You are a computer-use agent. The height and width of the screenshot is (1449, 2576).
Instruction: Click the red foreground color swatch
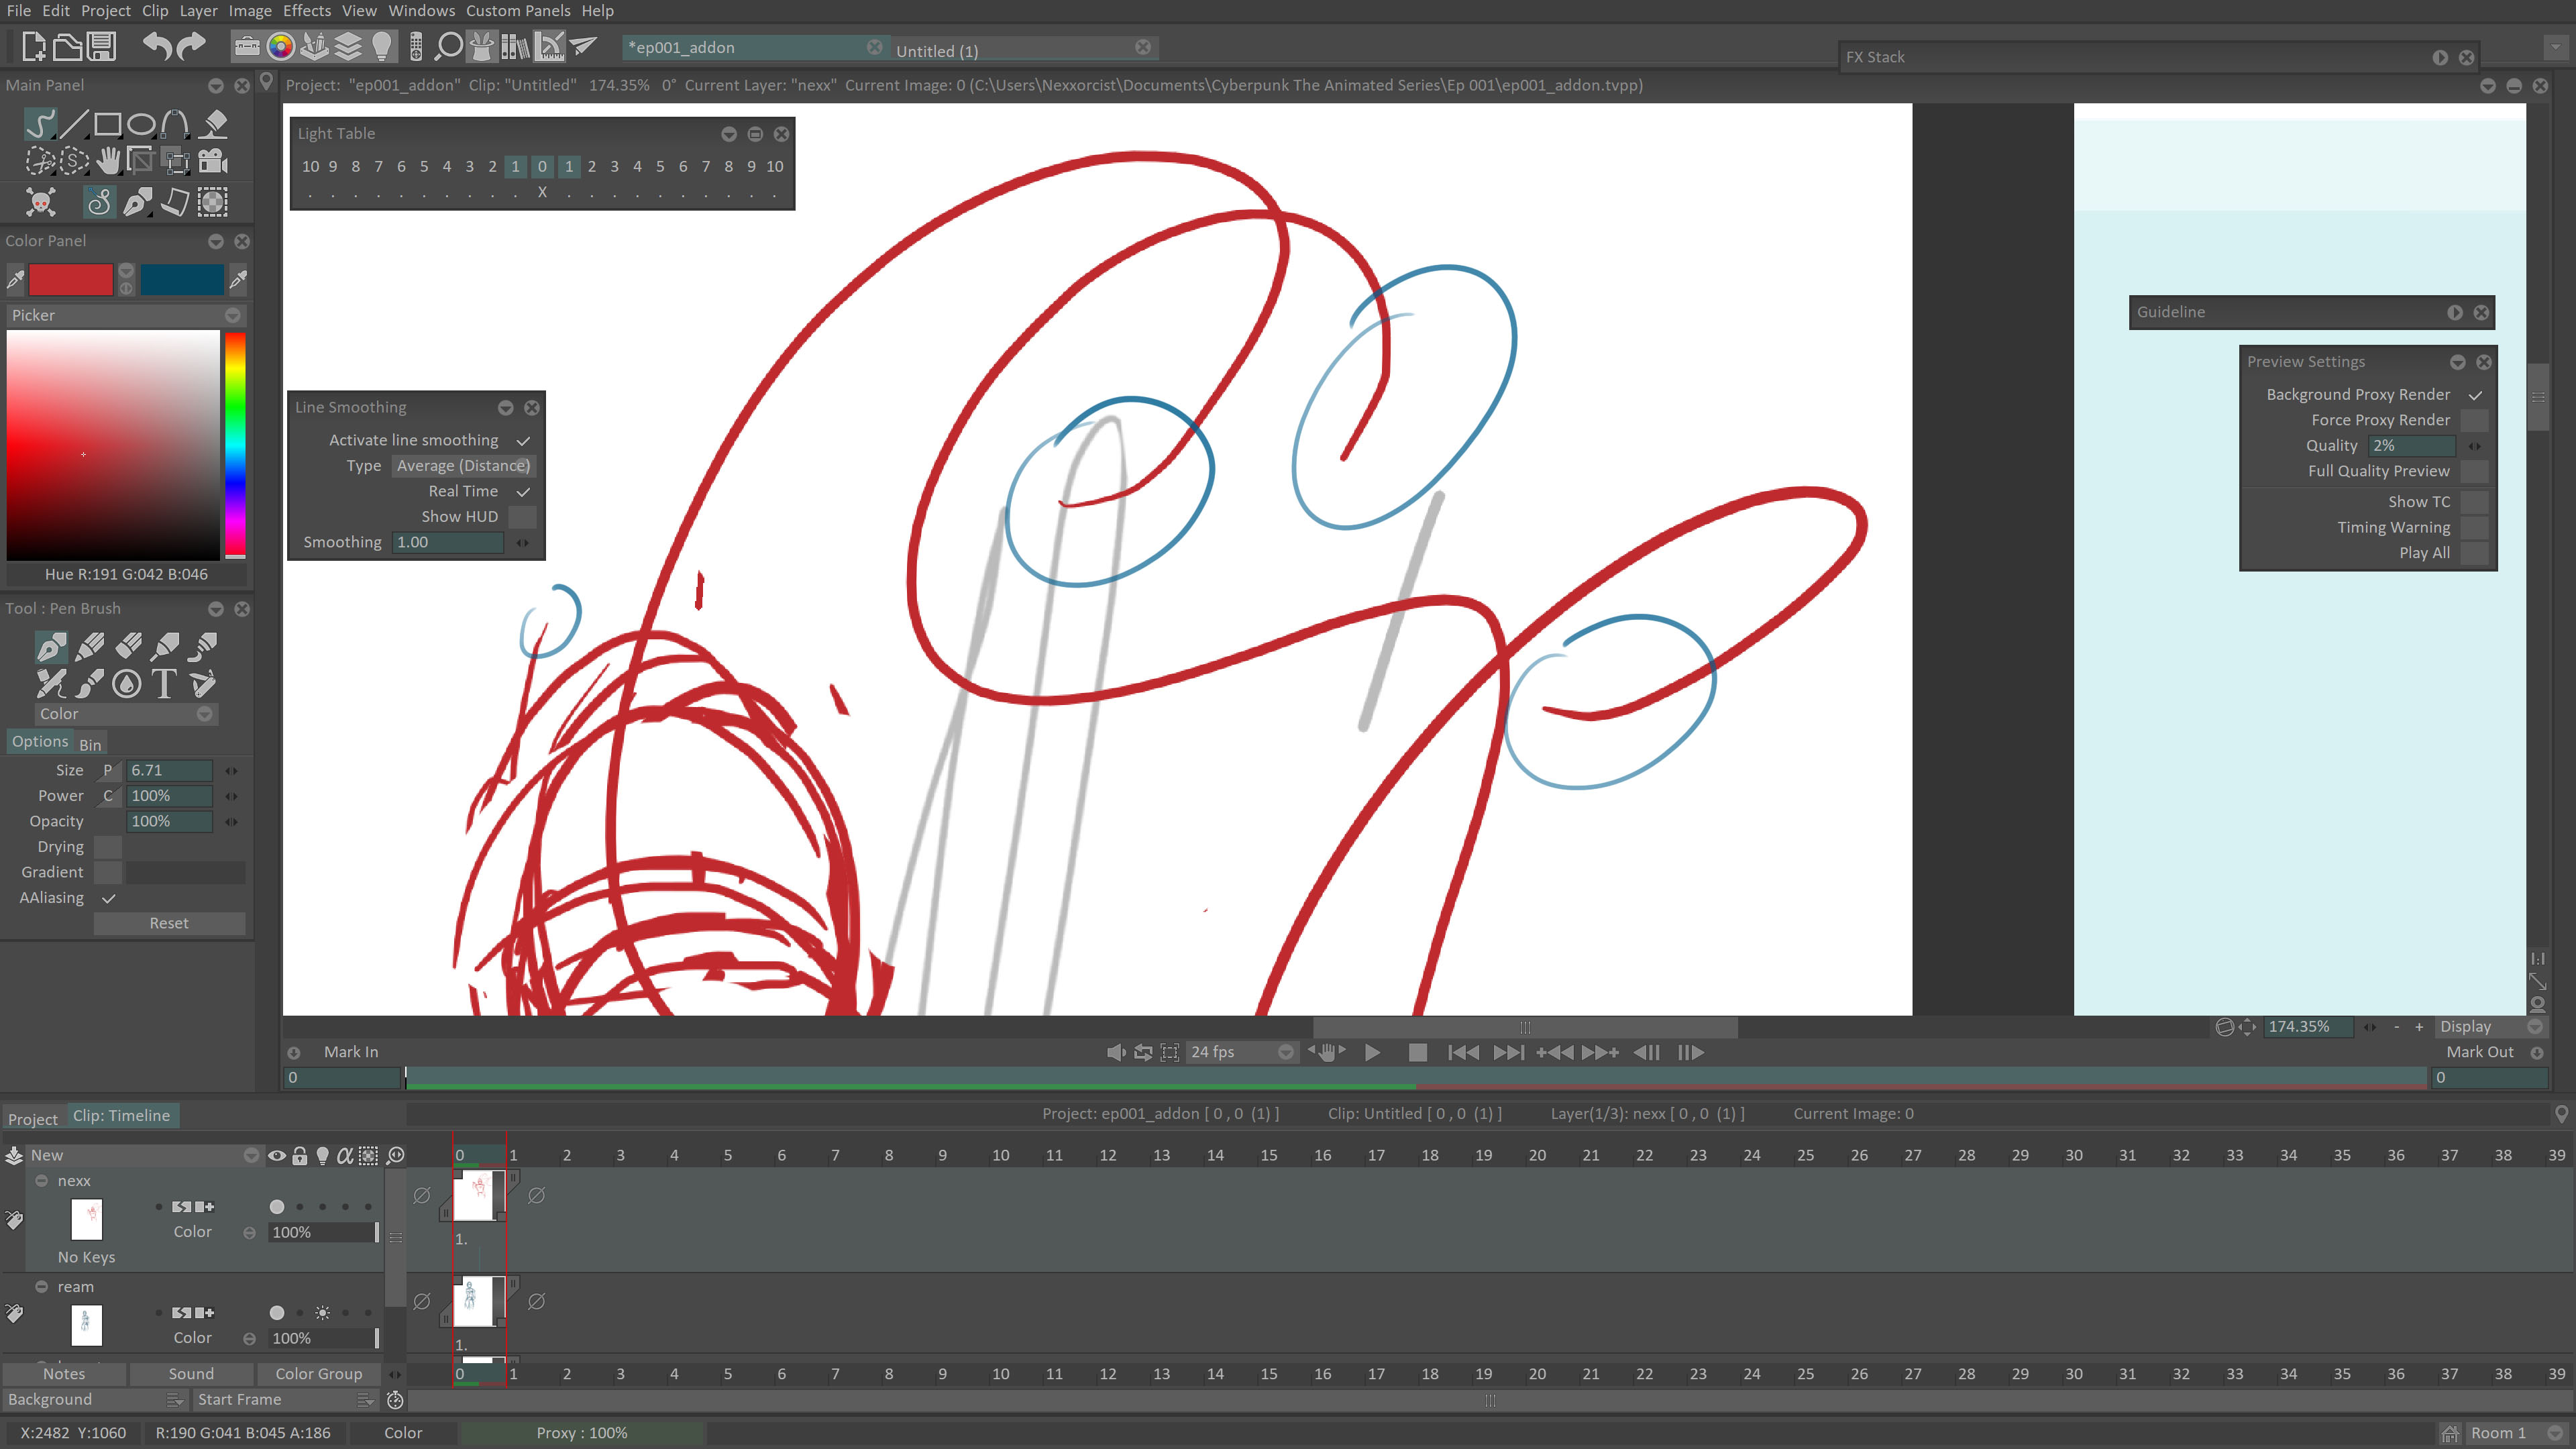(71, 280)
